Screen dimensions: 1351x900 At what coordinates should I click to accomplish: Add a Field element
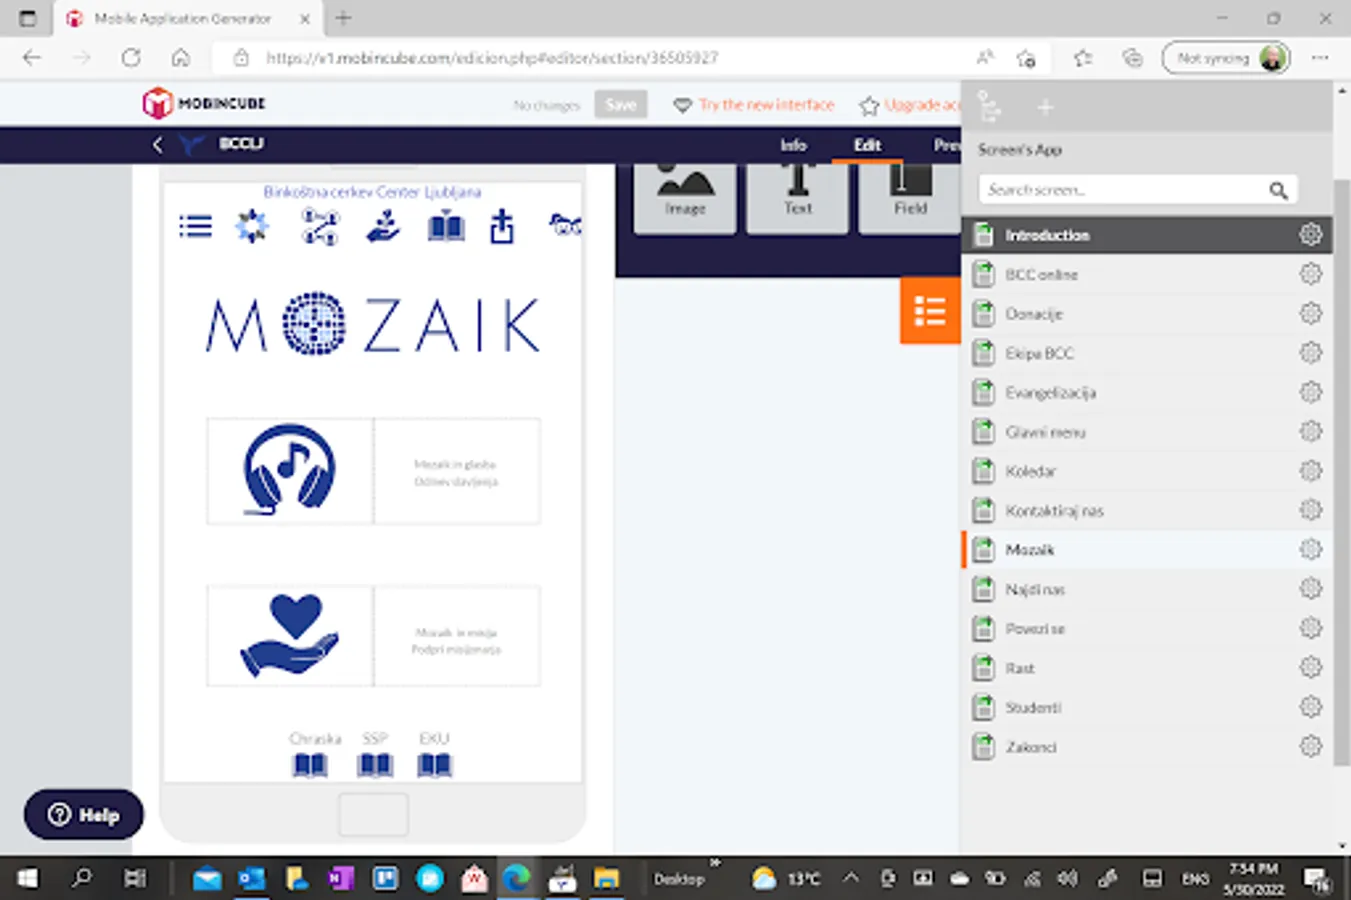[910, 197]
